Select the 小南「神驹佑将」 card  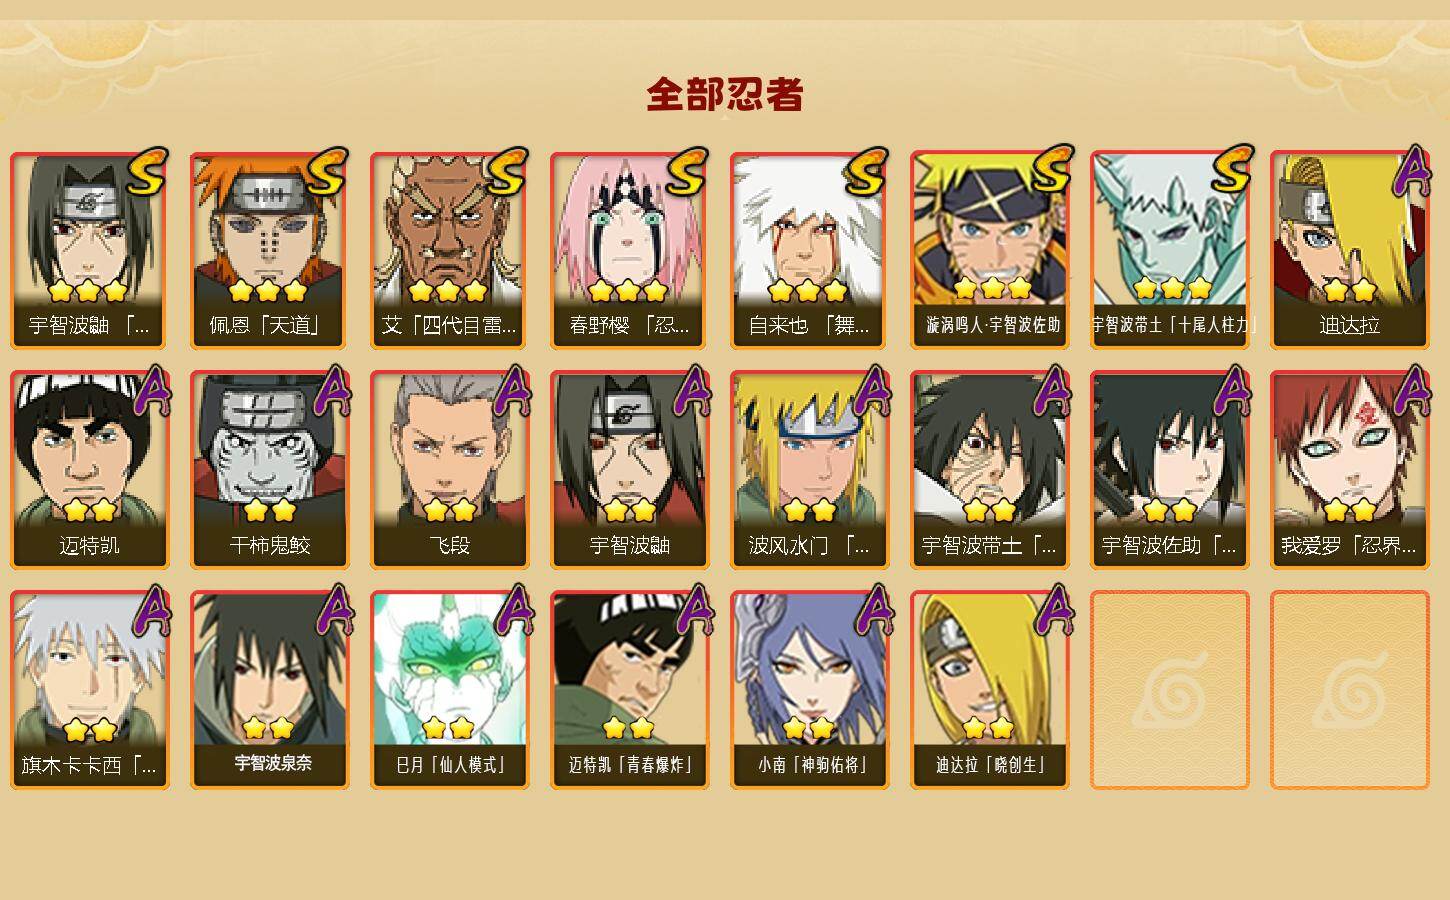coord(809,690)
